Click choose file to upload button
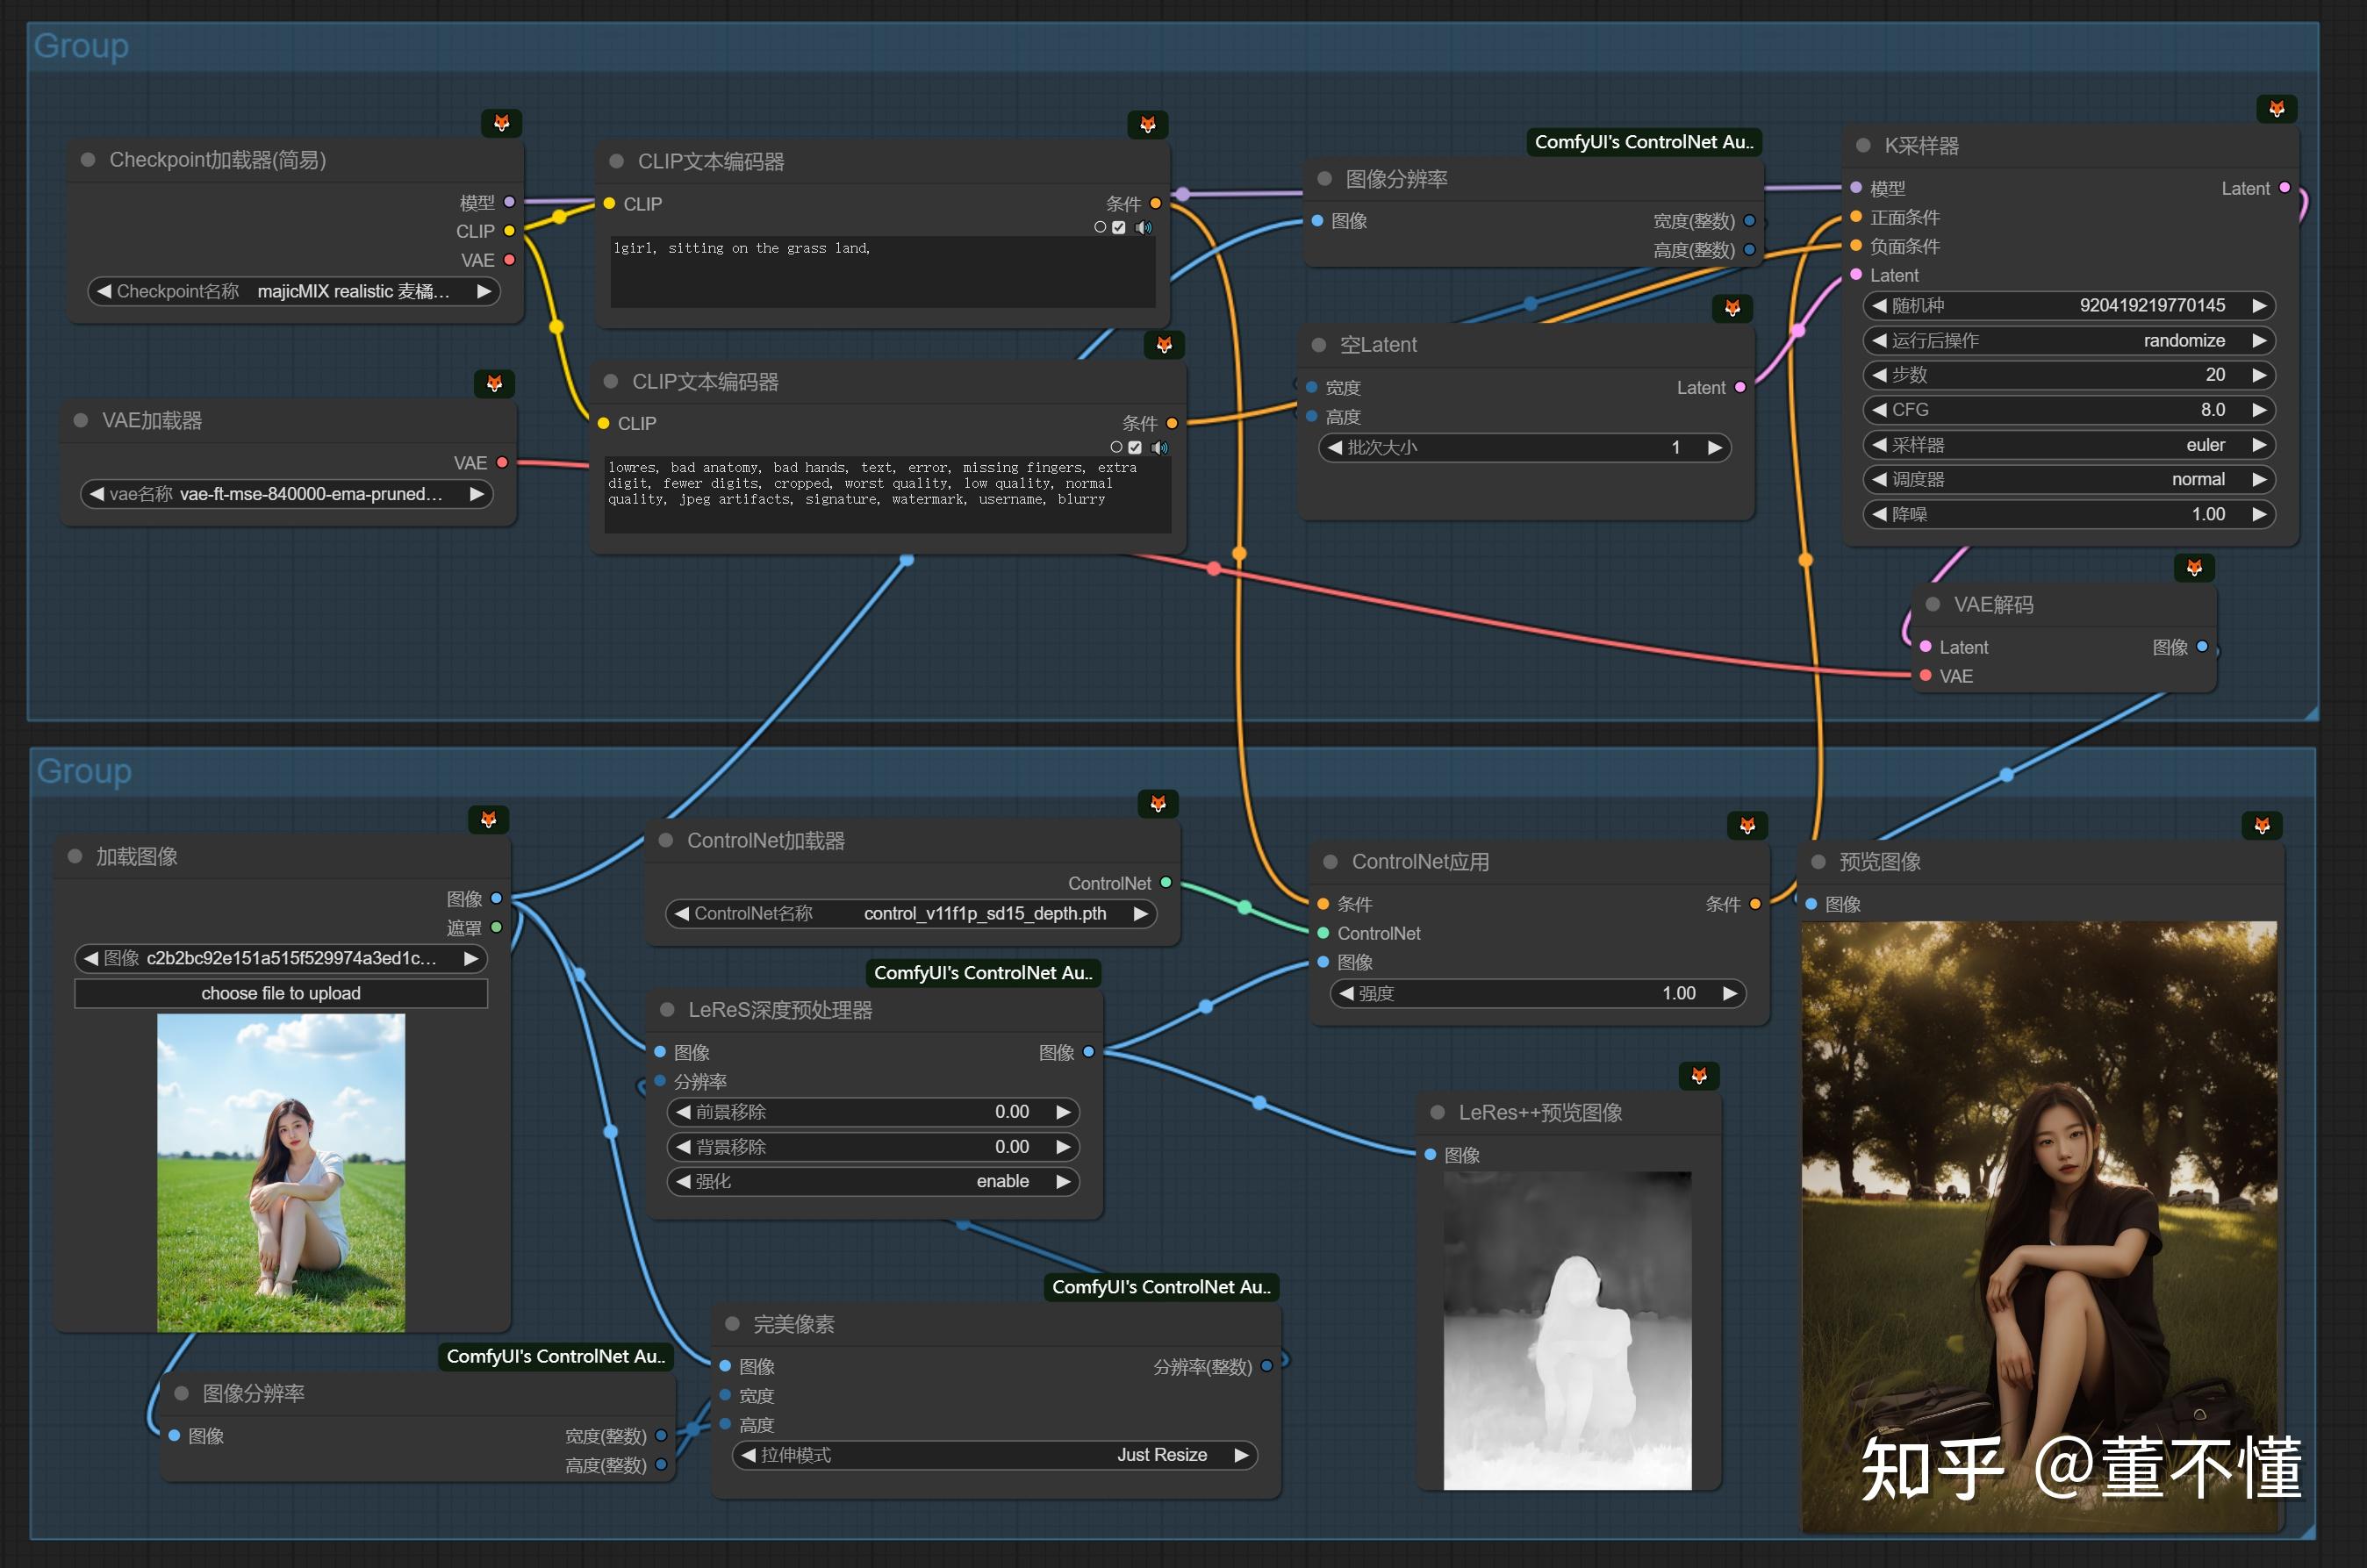Image resolution: width=2367 pixels, height=1568 pixels. click(x=281, y=993)
